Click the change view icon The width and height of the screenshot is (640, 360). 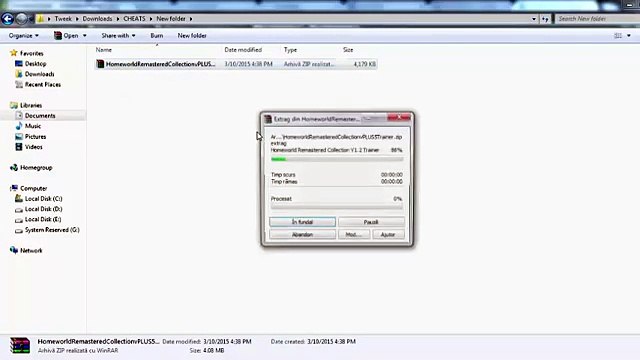pyautogui.click(x=618, y=36)
